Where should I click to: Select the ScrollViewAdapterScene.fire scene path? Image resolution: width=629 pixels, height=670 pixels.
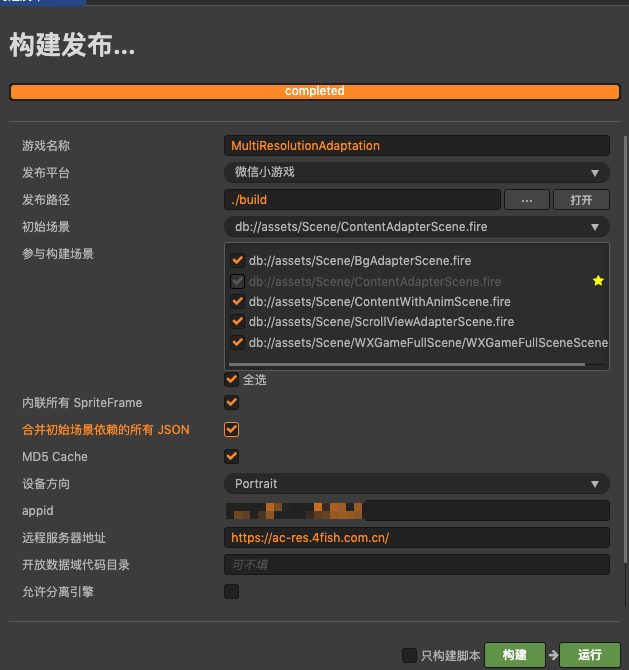pyautogui.click(x=381, y=322)
